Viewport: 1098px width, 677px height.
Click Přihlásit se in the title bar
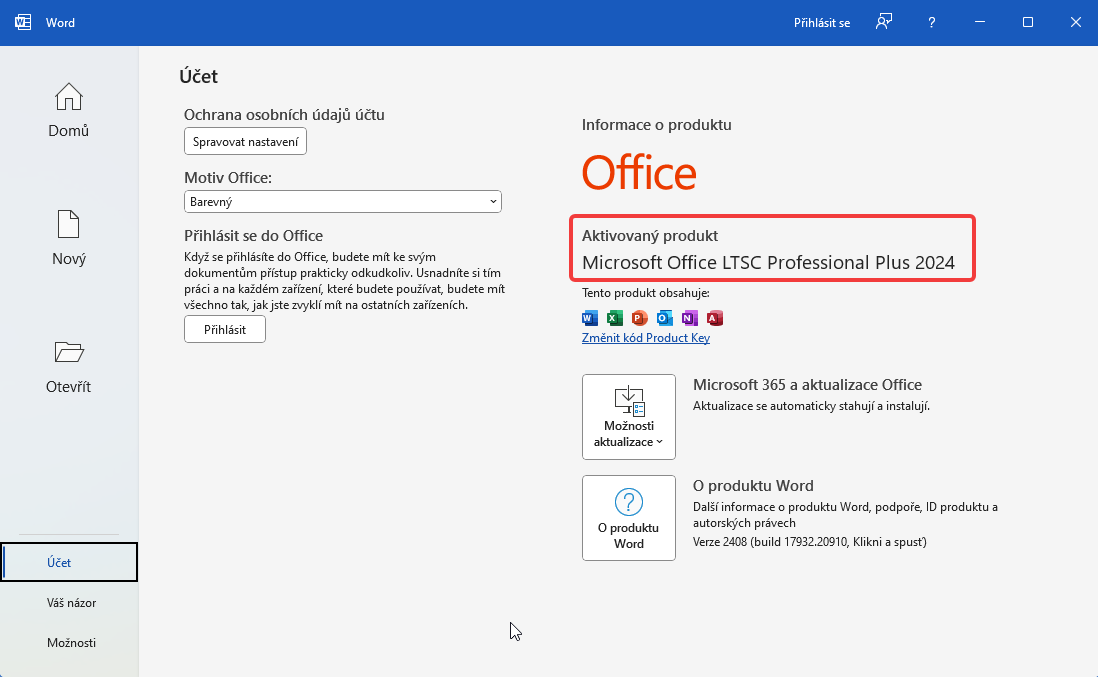(x=821, y=23)
